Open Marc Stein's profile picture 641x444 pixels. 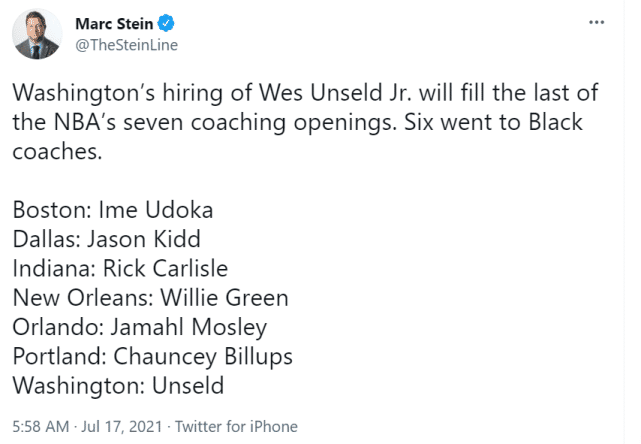36,35
